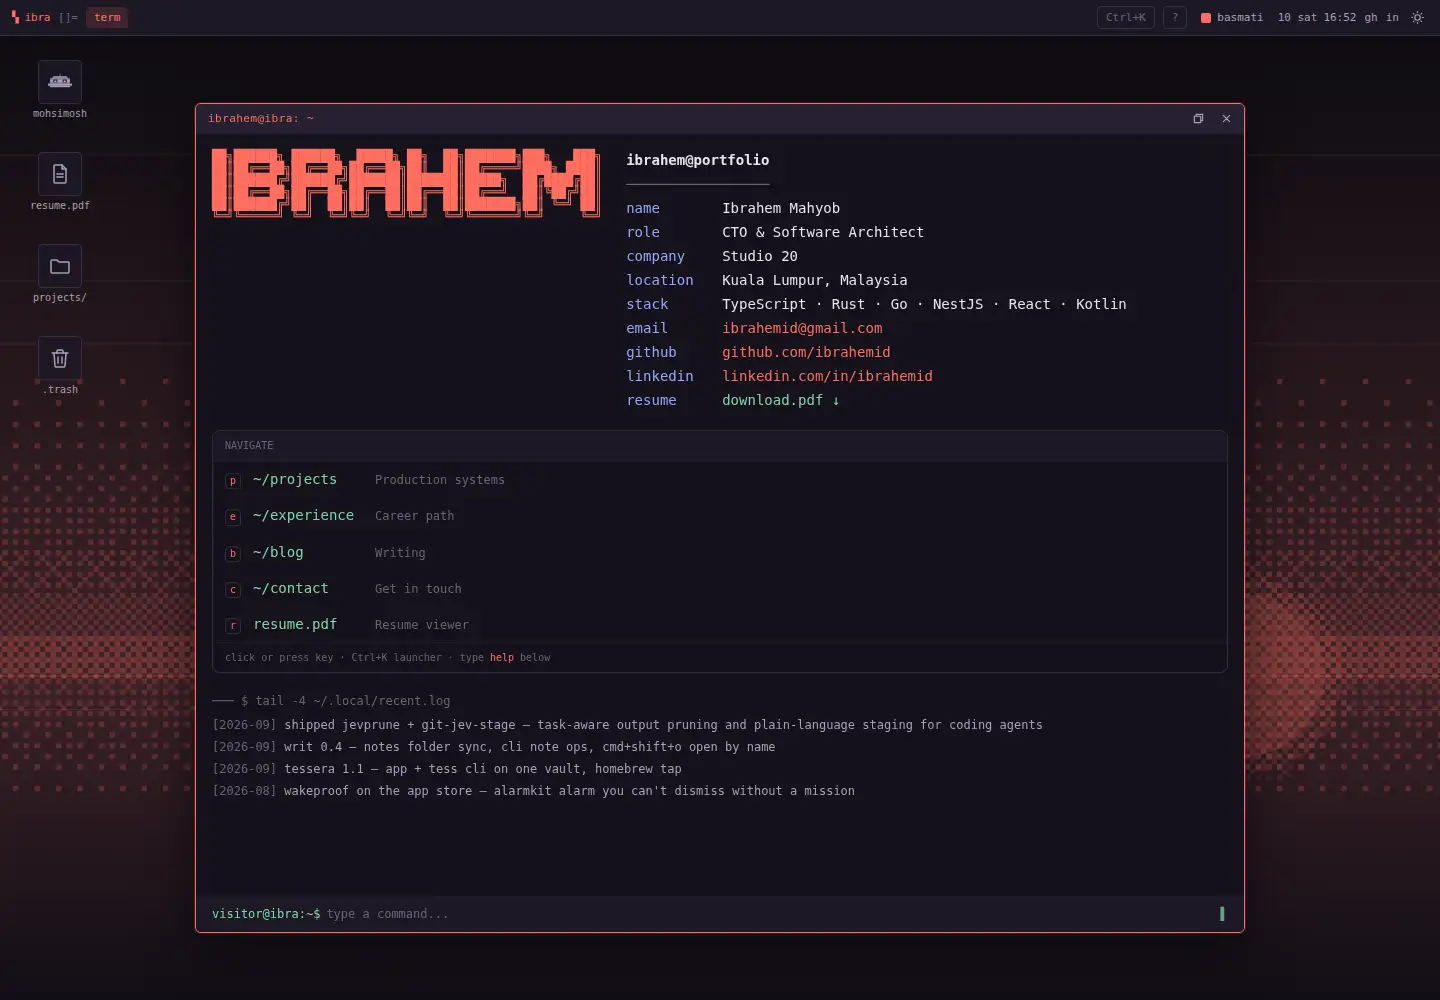
Task: Click the 16:52 clock in the top bar
Action: pos(1340,17)
